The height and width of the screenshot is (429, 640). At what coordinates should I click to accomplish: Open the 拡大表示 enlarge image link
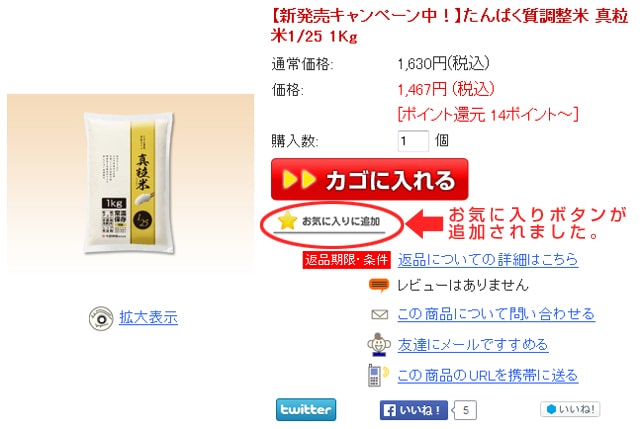149,317
